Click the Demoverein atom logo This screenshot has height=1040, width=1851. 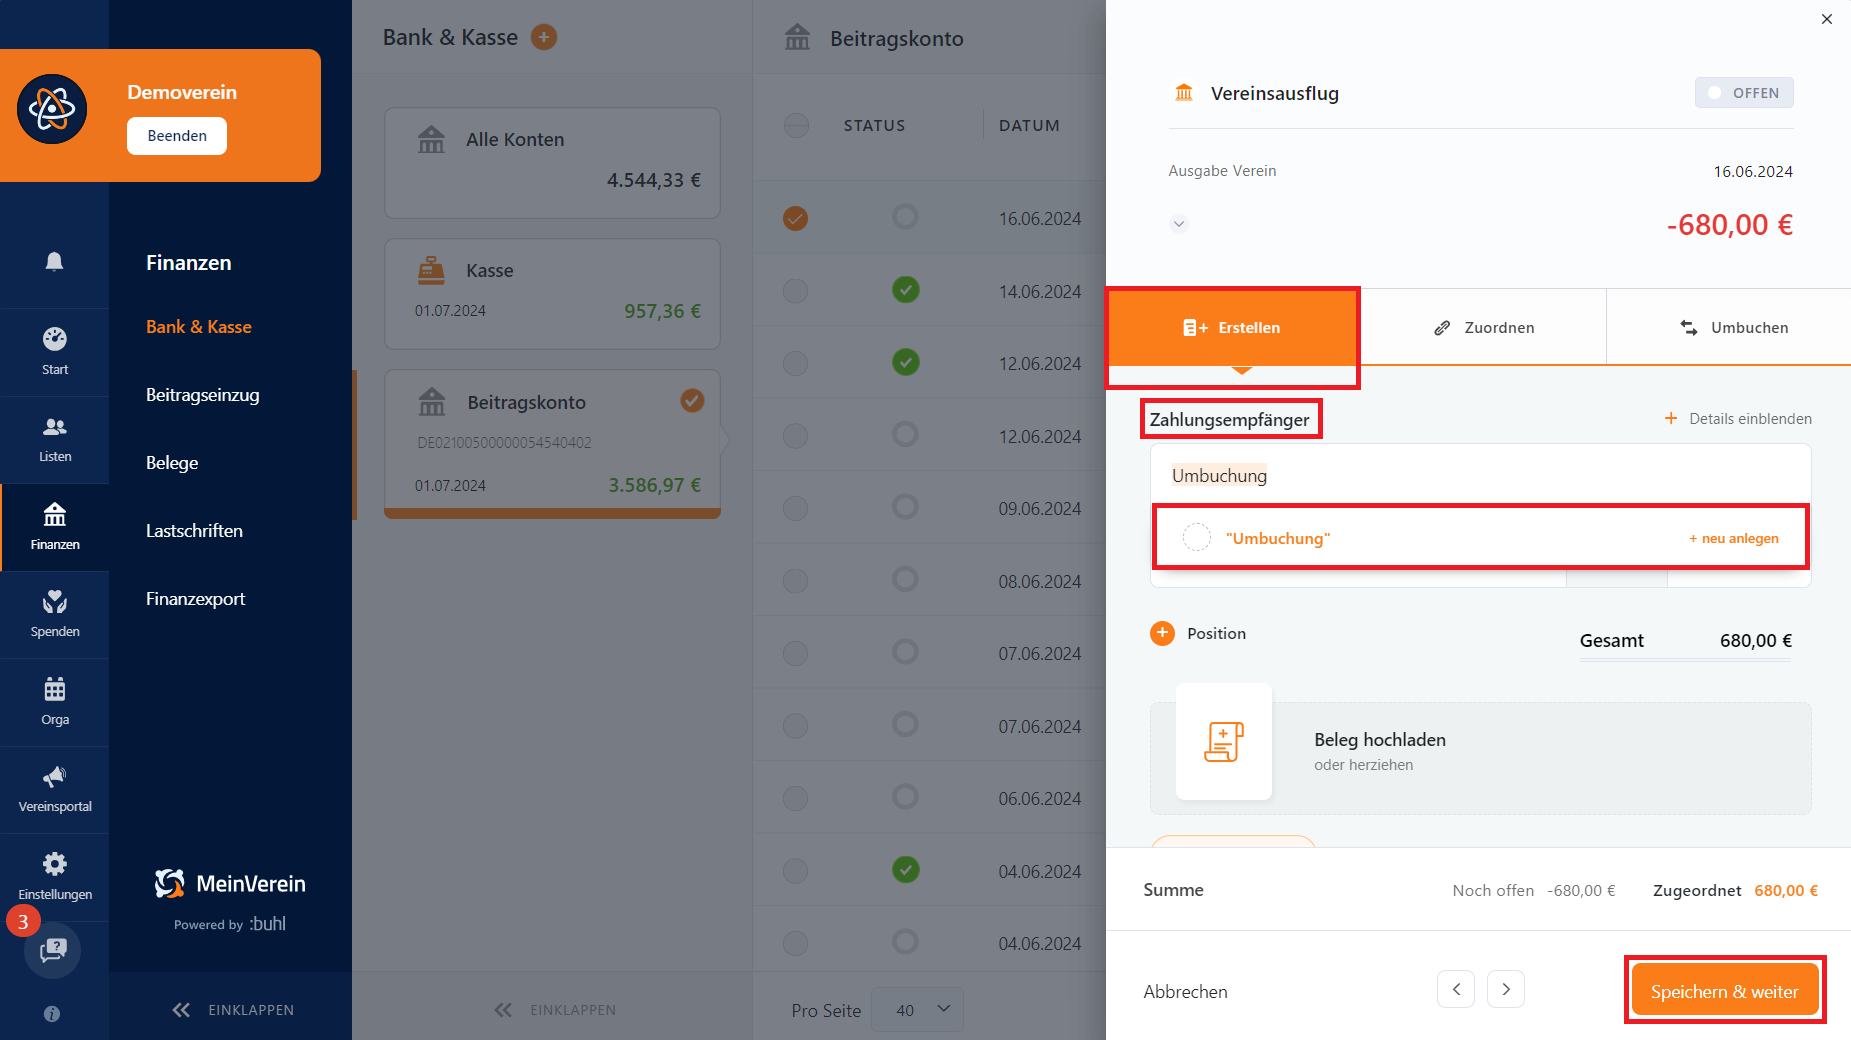click(x=52, y=109)
